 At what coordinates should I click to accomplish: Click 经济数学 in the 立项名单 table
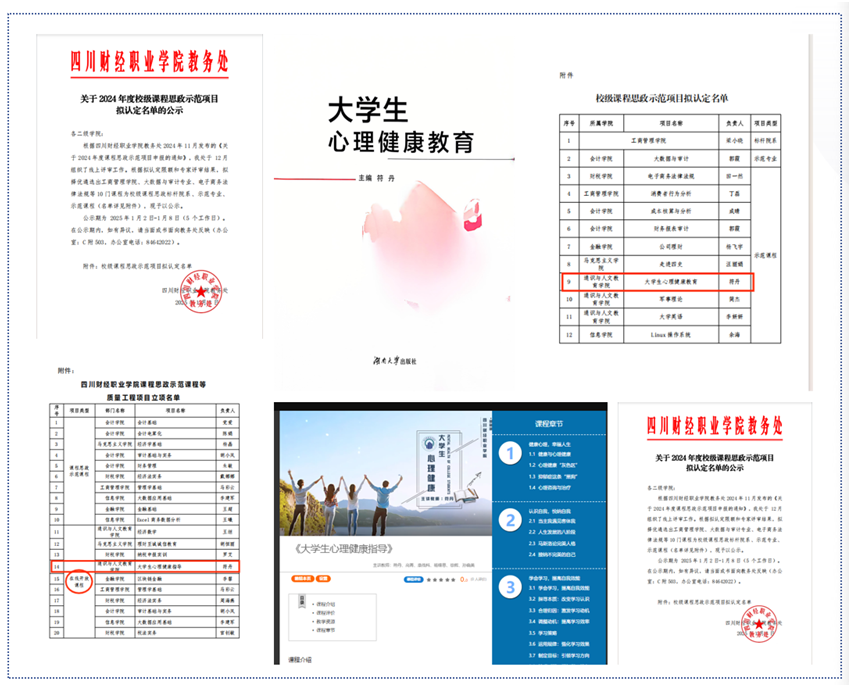[147, 532]
